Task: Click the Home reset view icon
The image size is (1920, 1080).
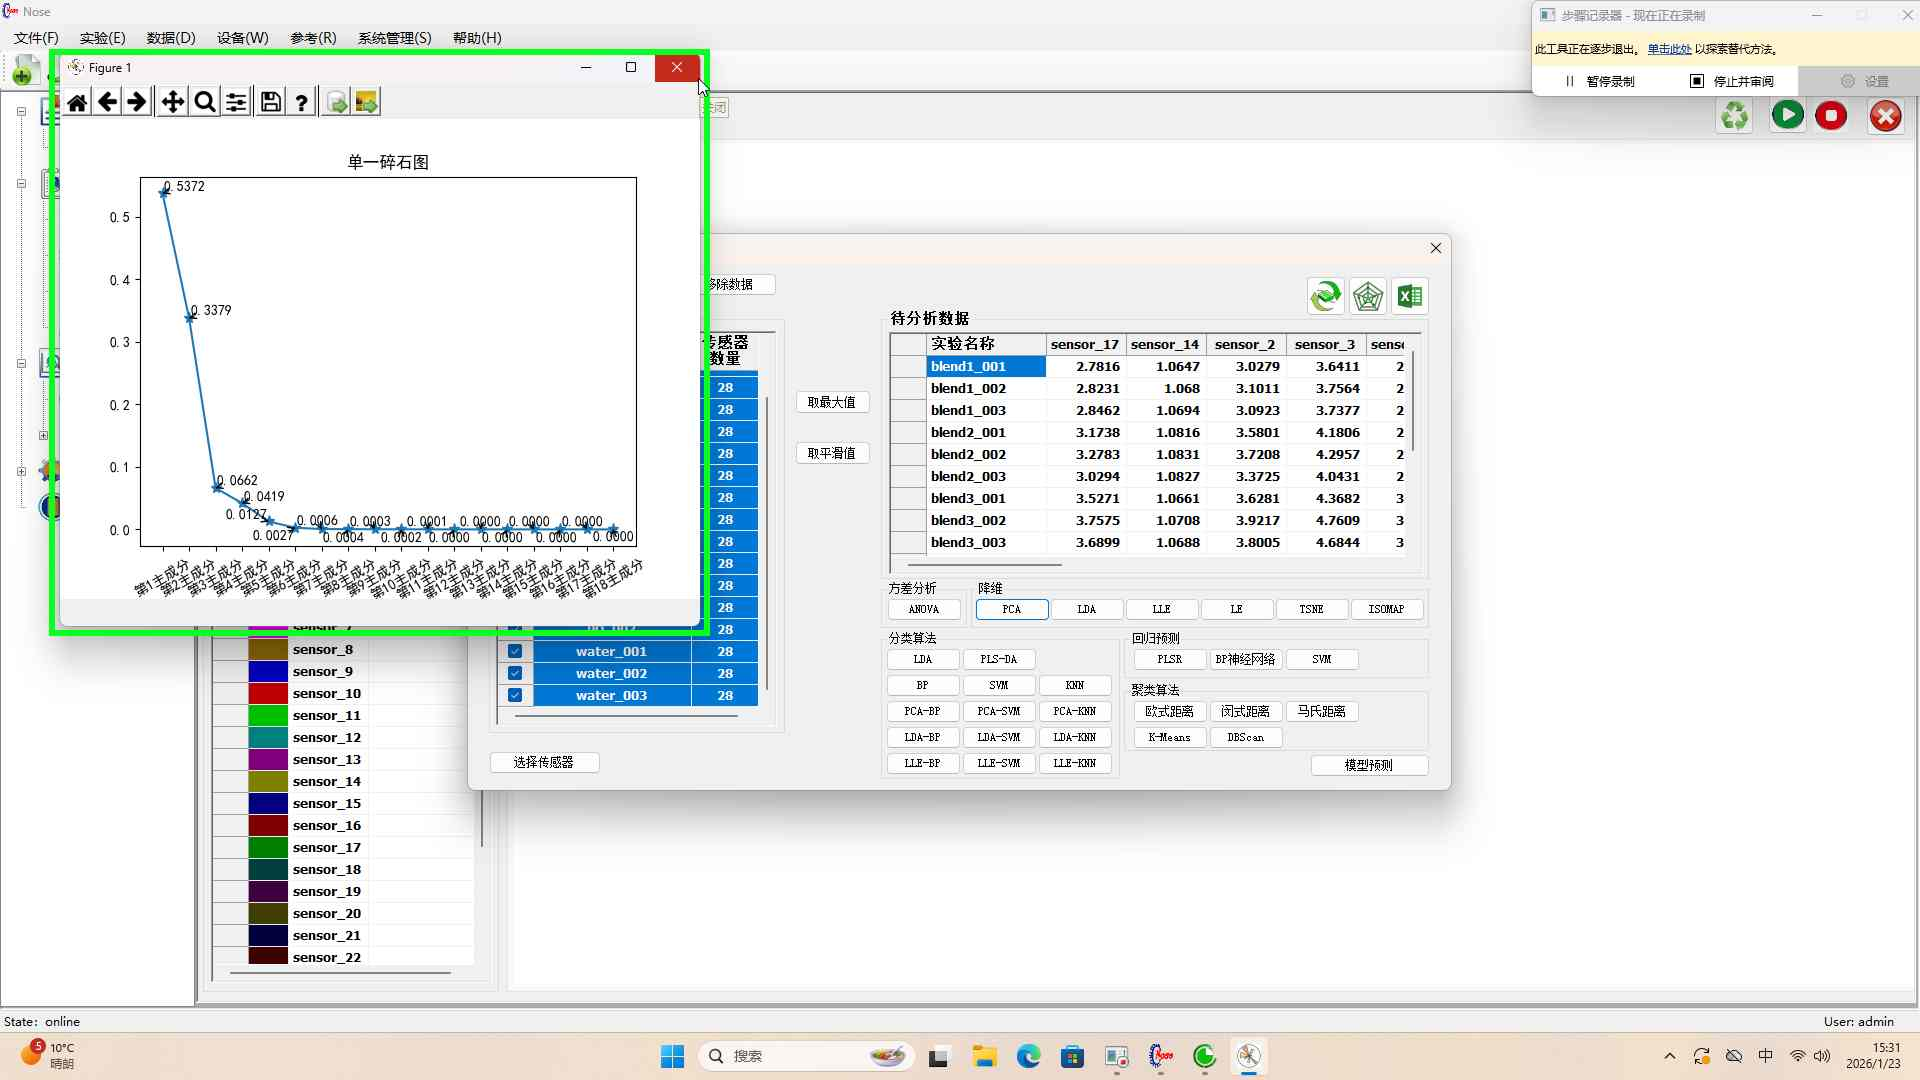Action: point(77,102)
